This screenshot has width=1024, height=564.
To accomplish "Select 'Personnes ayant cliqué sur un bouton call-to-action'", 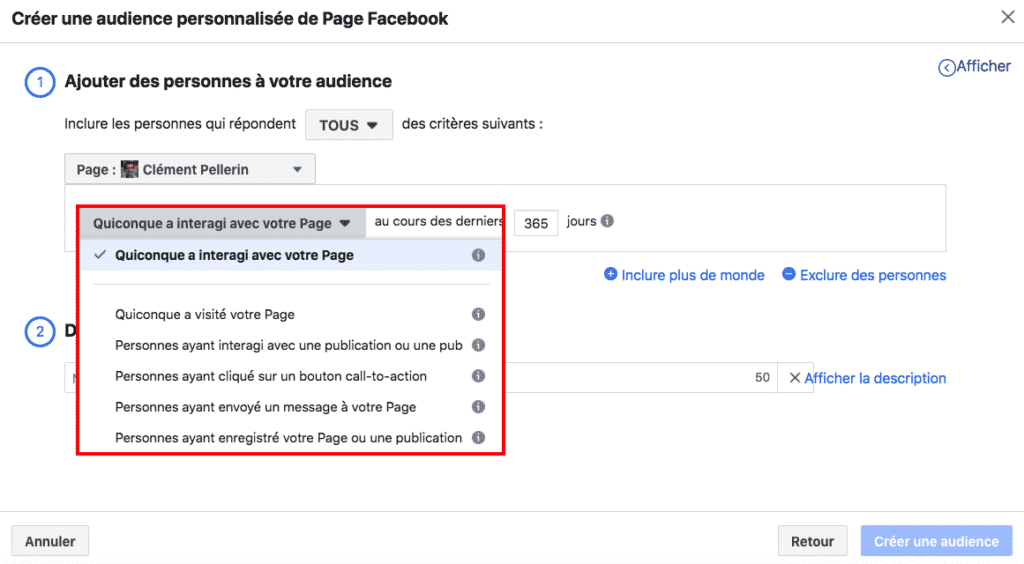I will (x=271, y=377).
